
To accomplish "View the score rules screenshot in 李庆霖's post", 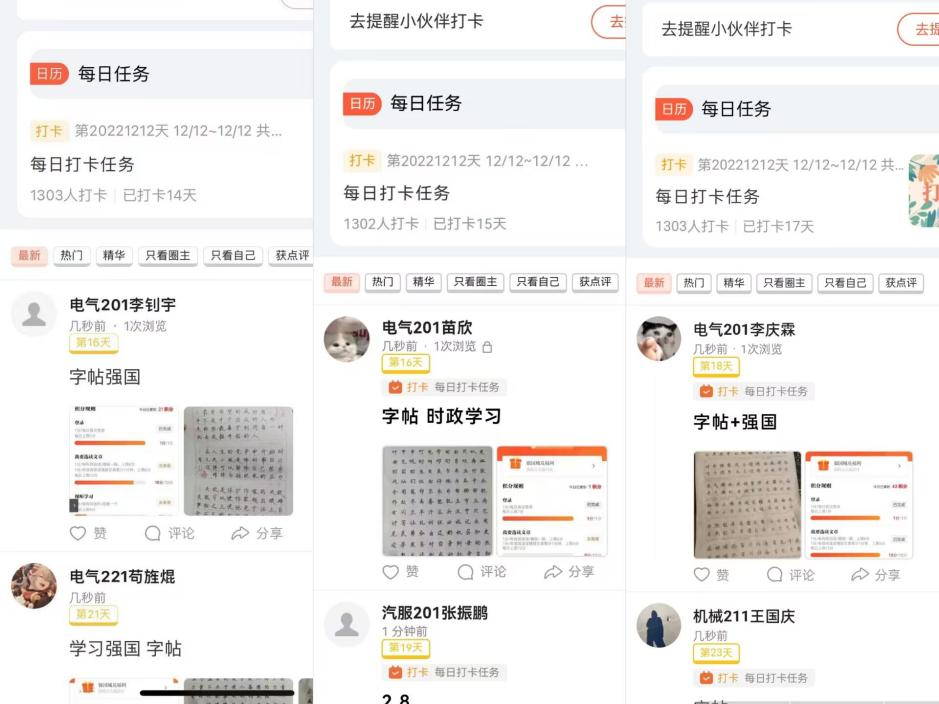I will coord(859,505).
